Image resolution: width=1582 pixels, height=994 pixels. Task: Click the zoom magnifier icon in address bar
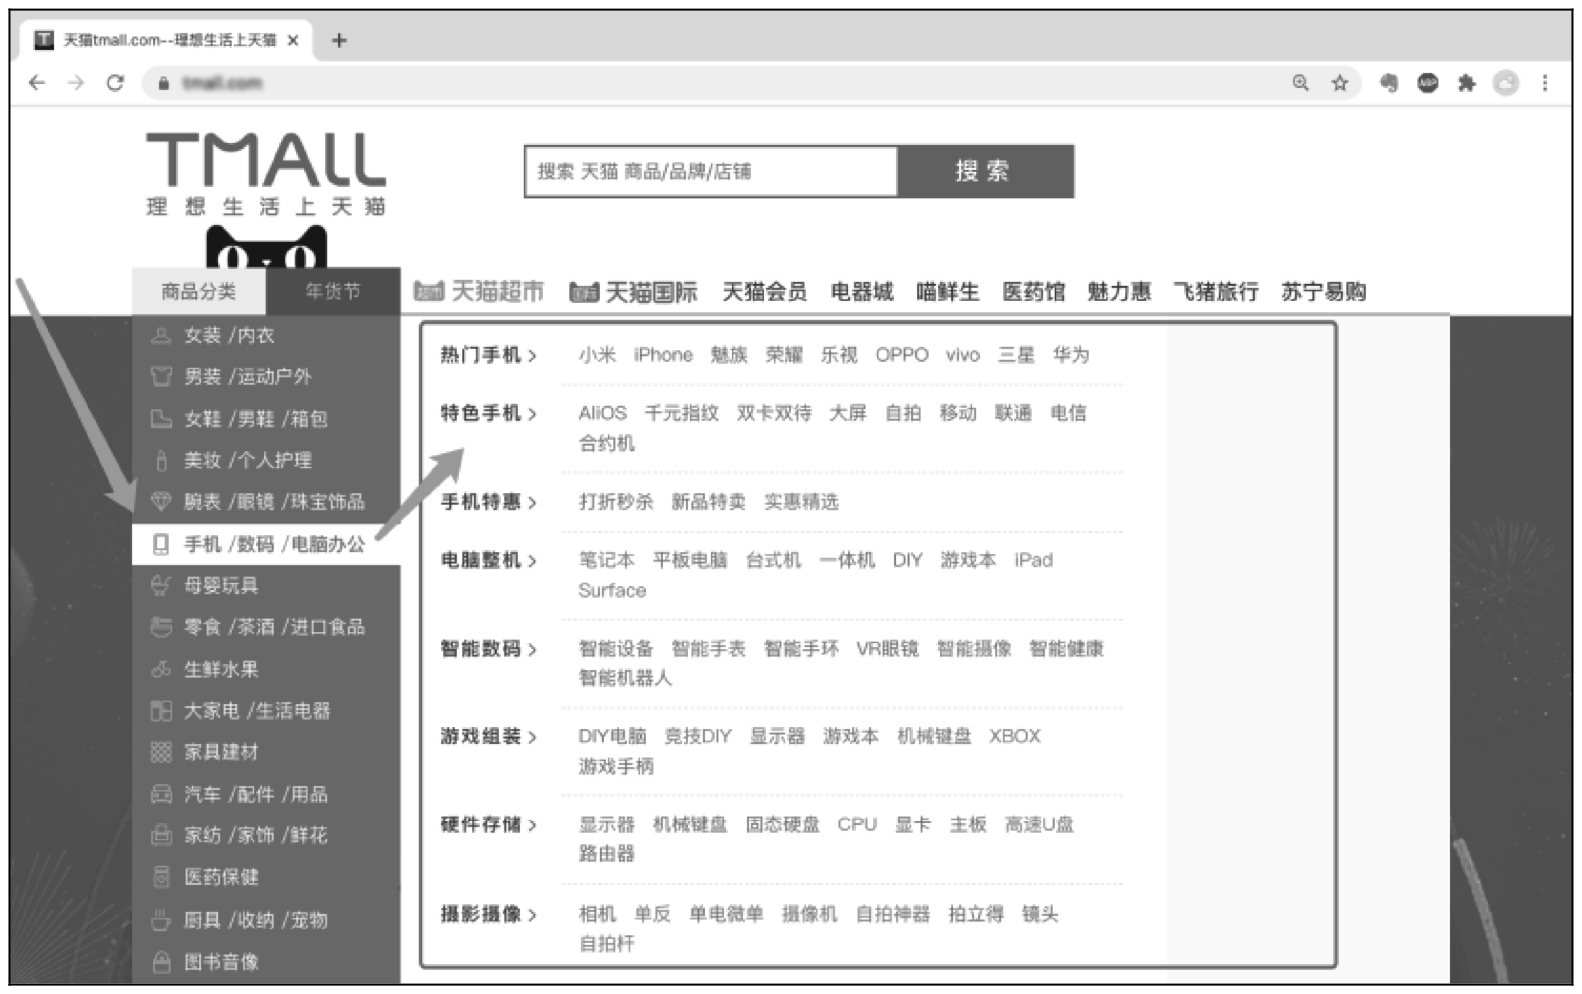coord(1300,83)
